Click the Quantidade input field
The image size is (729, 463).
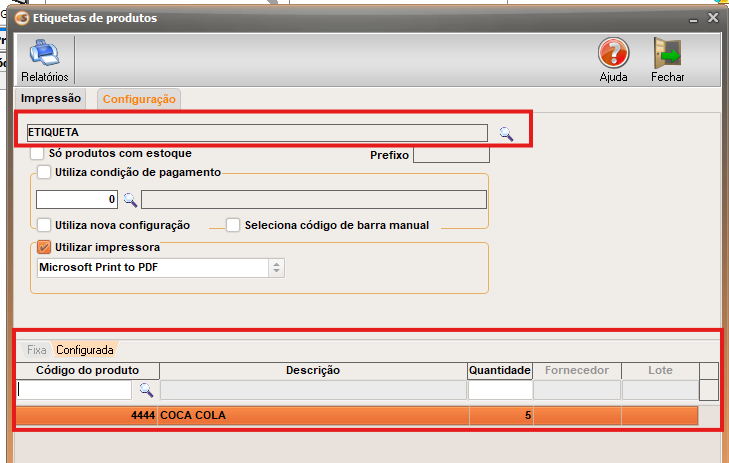(499, 390)
